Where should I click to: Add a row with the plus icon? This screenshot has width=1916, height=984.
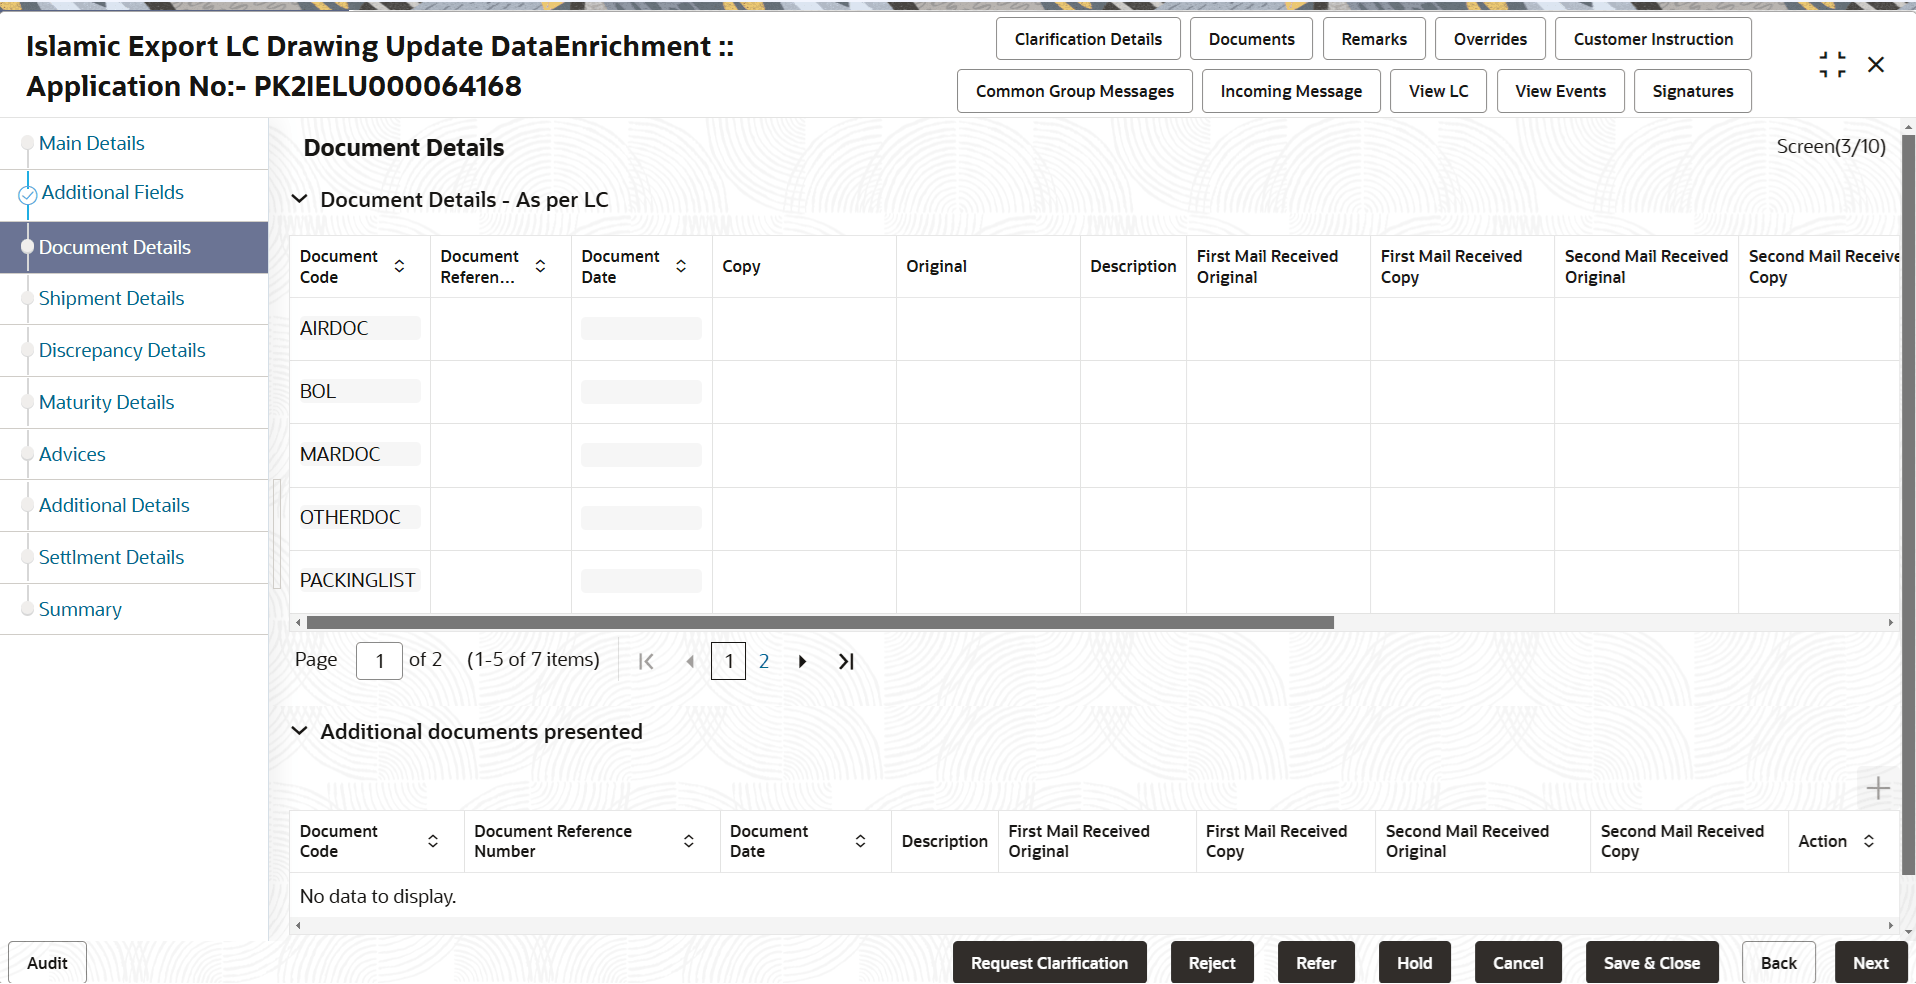pos(1877,788)
